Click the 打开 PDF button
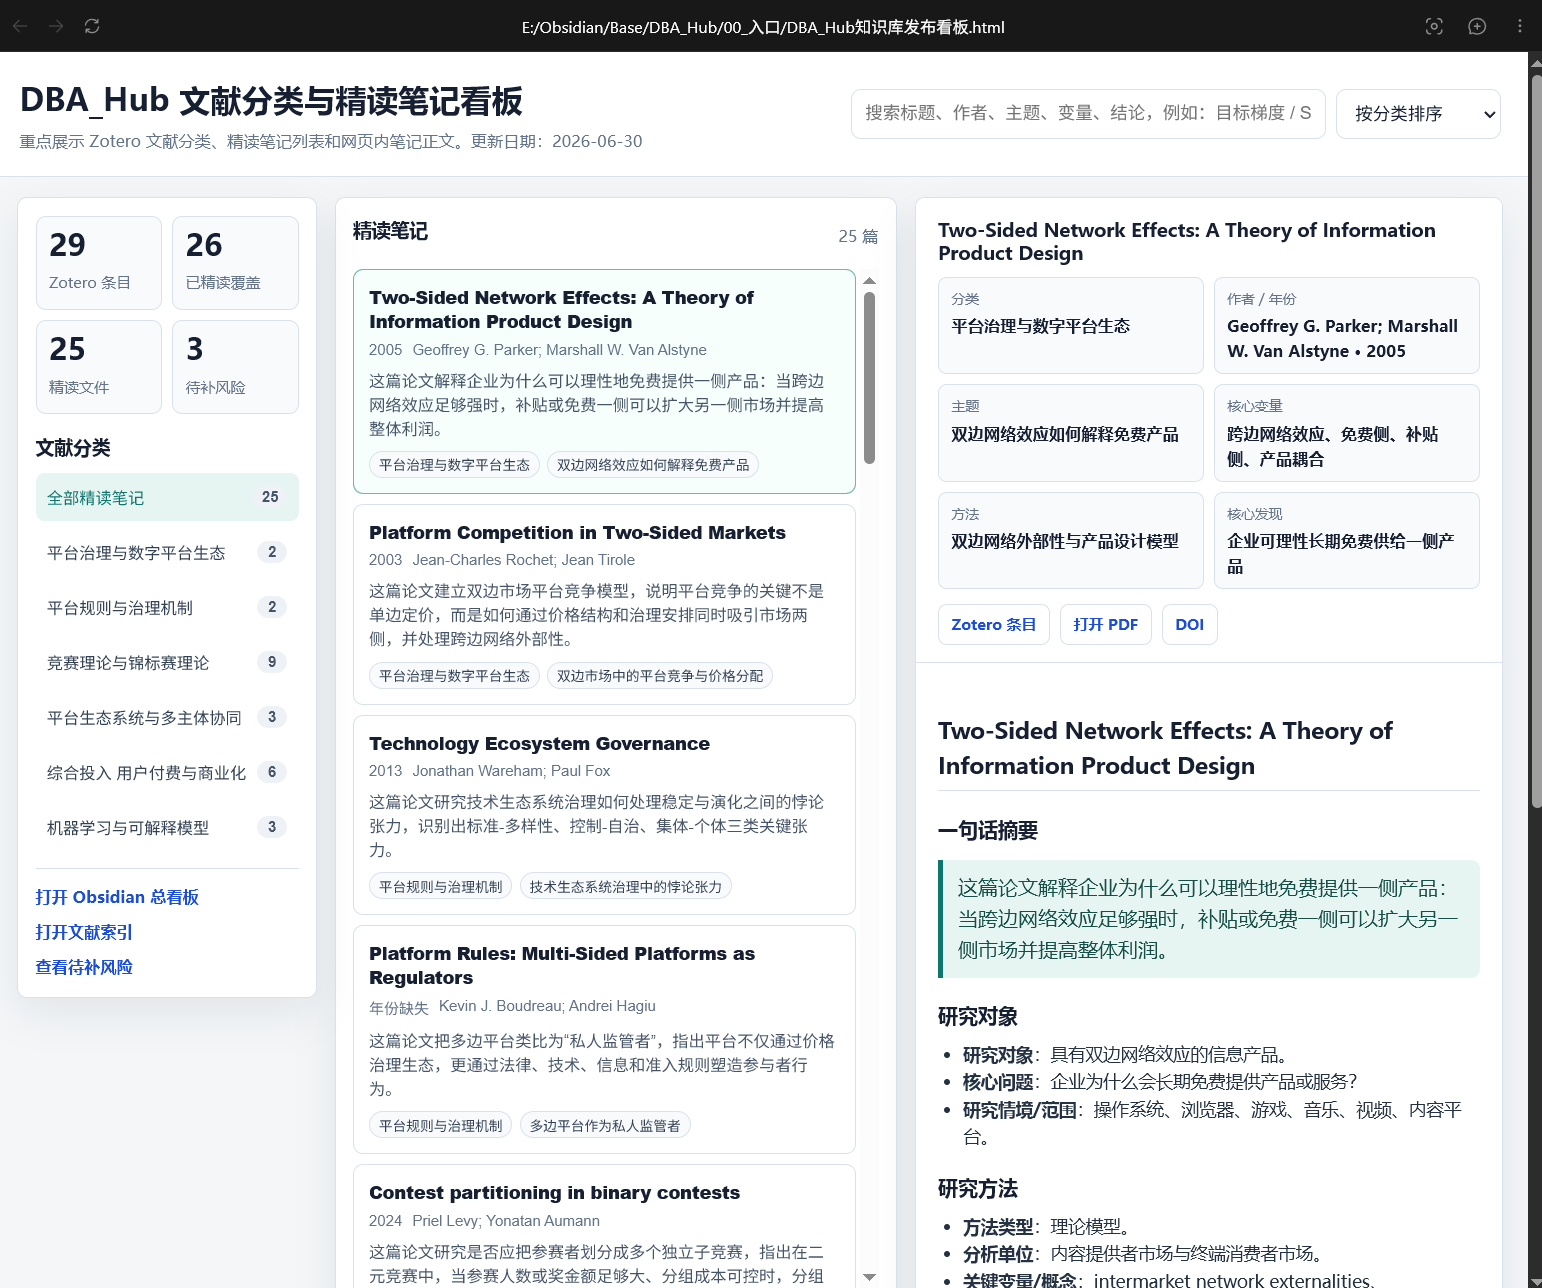 tap(1106, 624)
